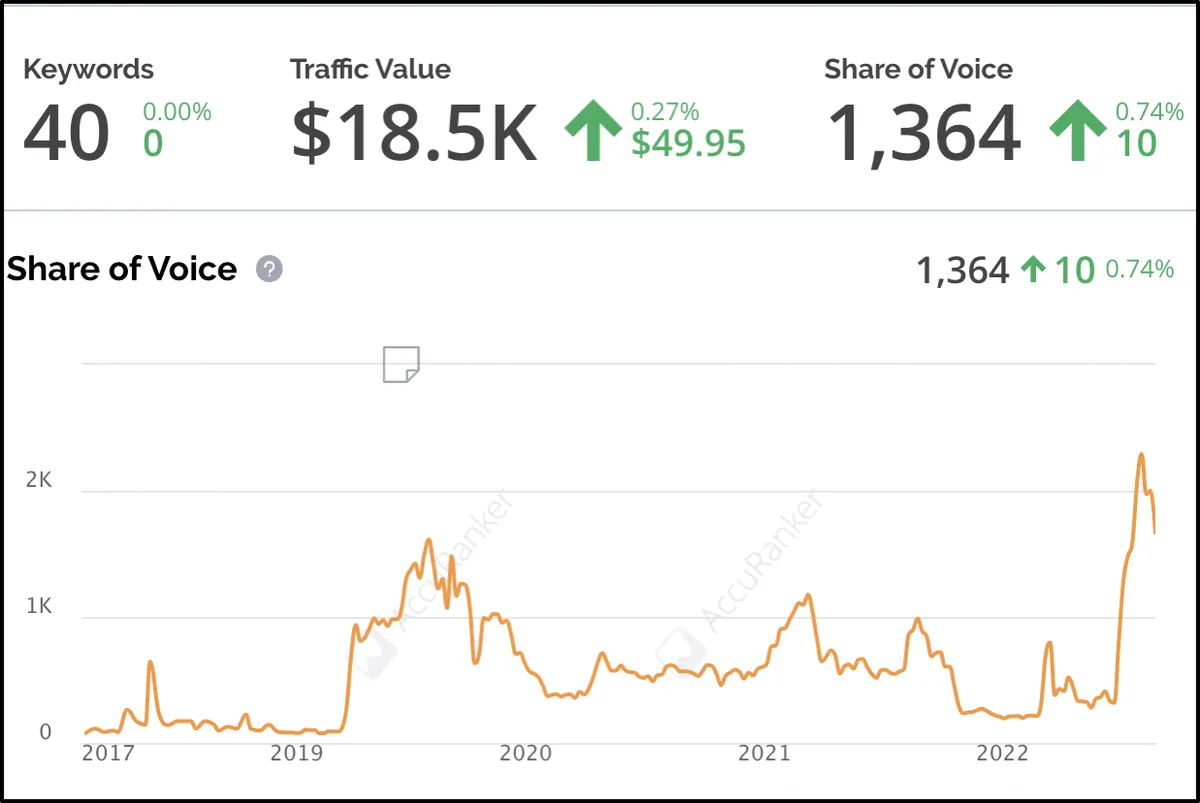This screenshot has width=1200, height=803.
Task: Click the 2017 spike on the orange line
Action: pyautogui.click(x=150, y=662)
